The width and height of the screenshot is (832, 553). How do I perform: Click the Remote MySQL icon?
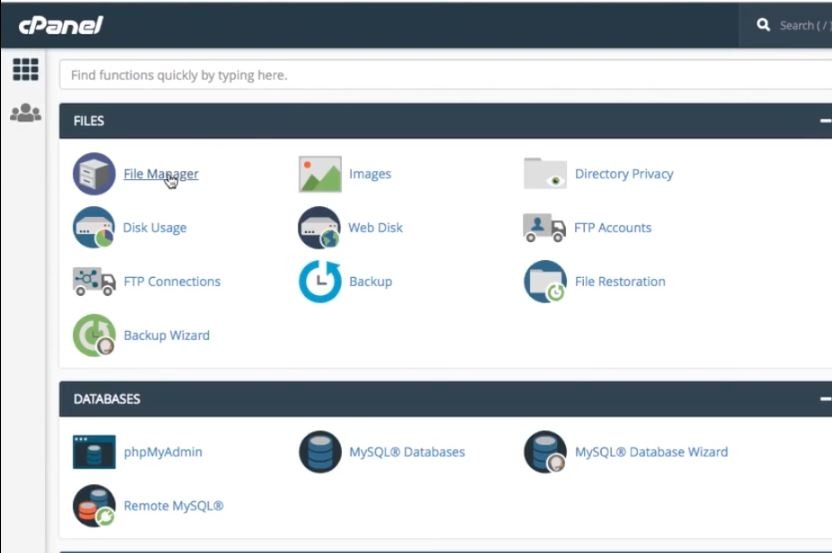click(94, 506)
